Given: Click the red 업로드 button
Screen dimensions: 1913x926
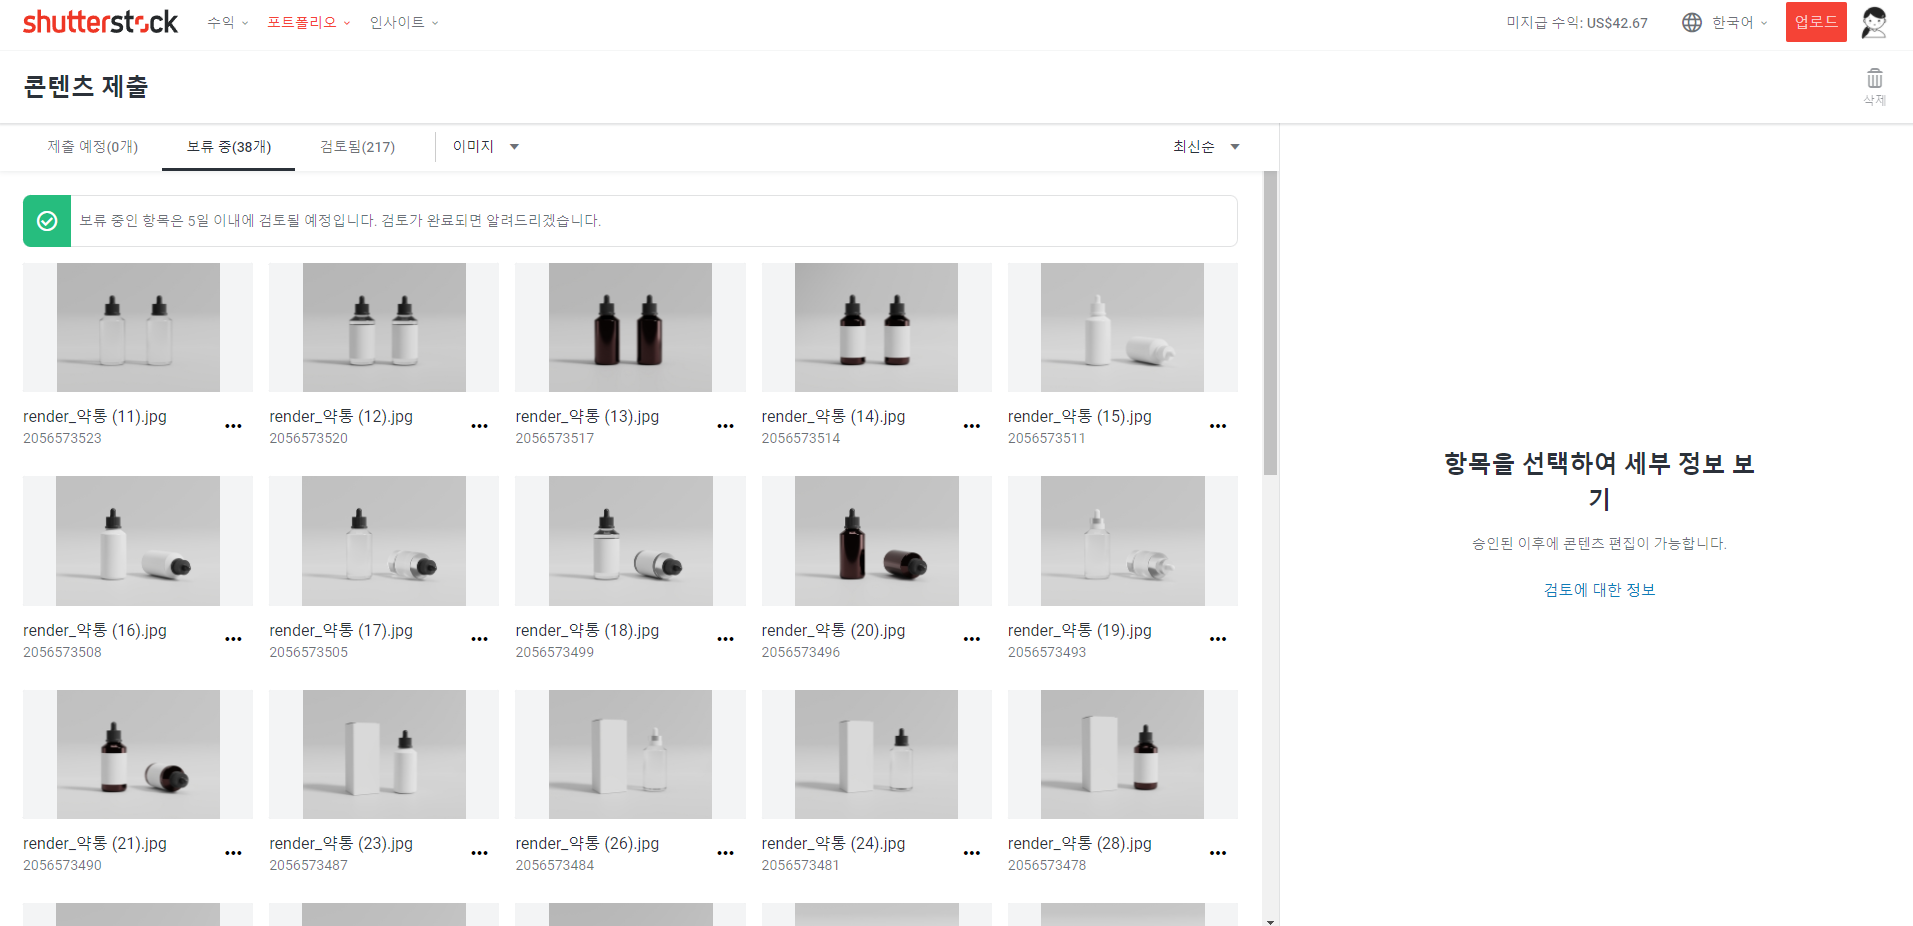Looking at the screenshot, I should (x=1816, y=22).
